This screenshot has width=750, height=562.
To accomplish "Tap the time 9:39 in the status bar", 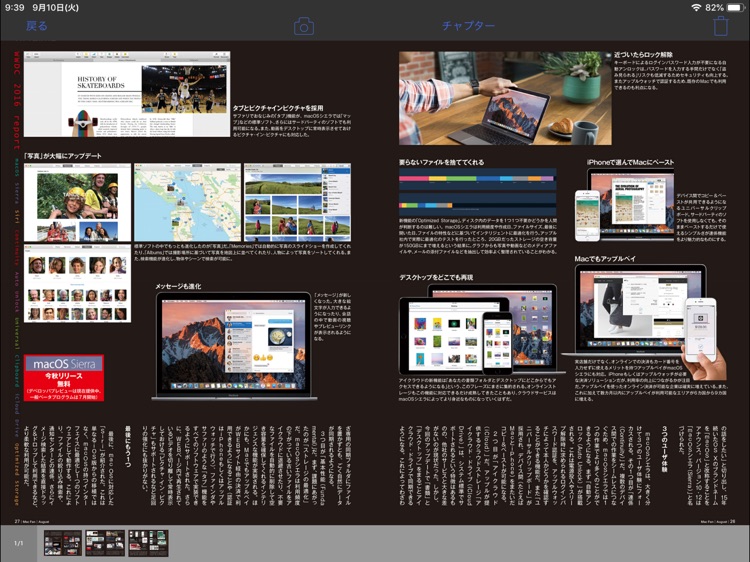I will tap(14, 8).
